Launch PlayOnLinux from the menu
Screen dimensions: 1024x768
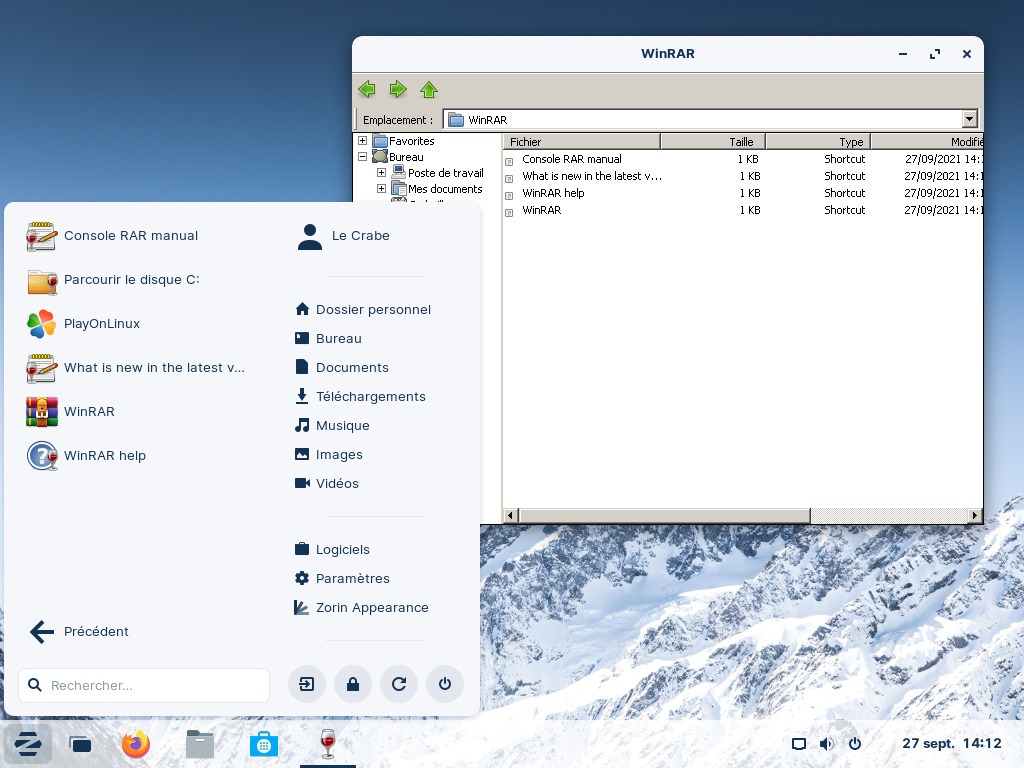pyautogui.click(x=84, y=324)
